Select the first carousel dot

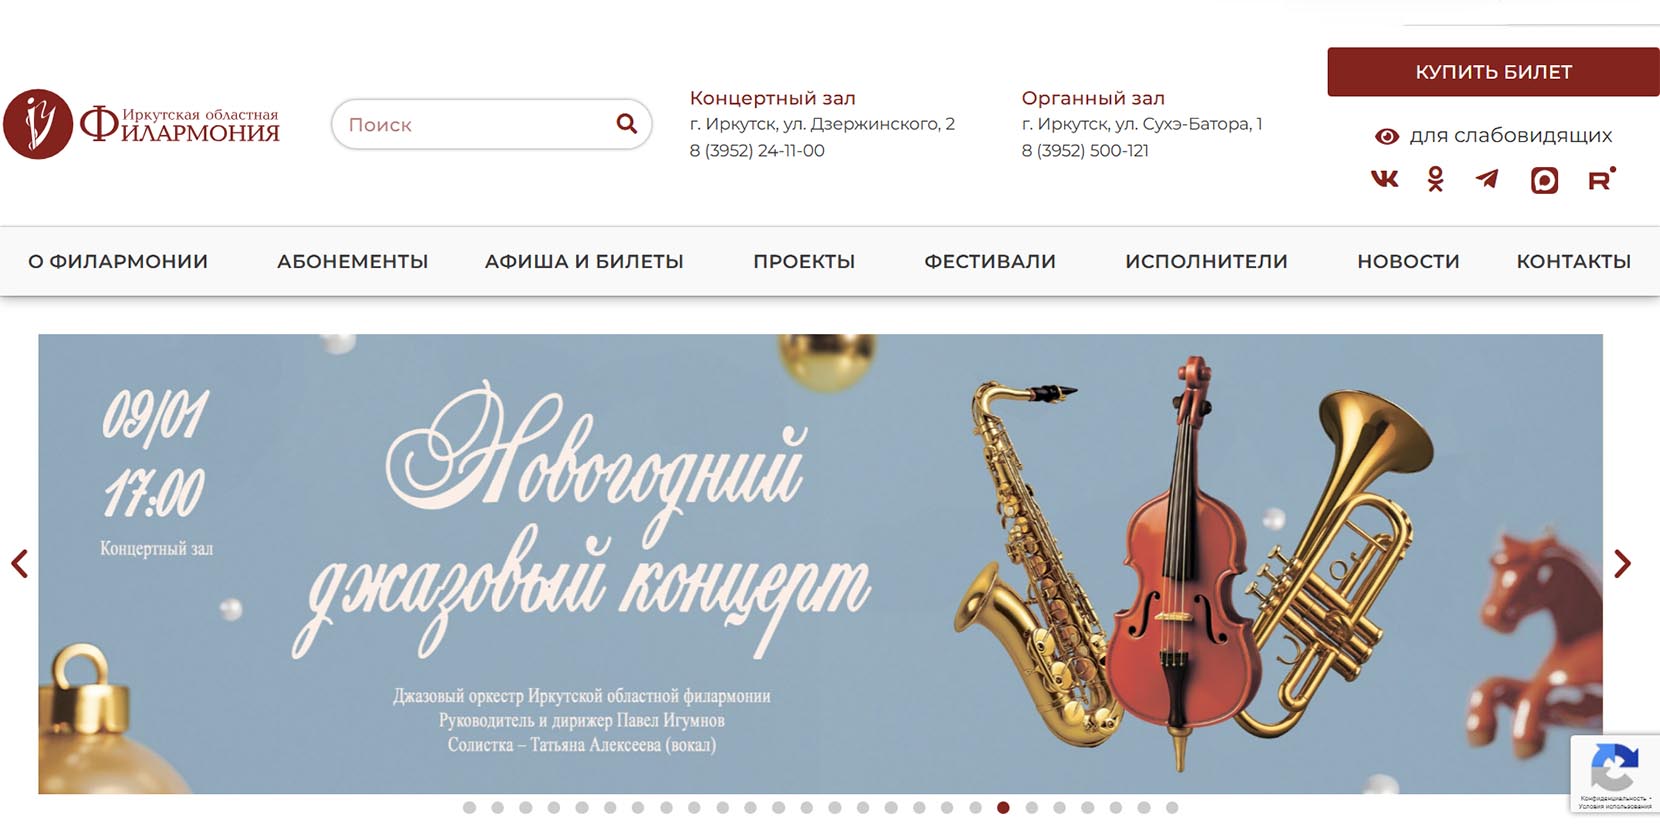click(x=469, y=807)
